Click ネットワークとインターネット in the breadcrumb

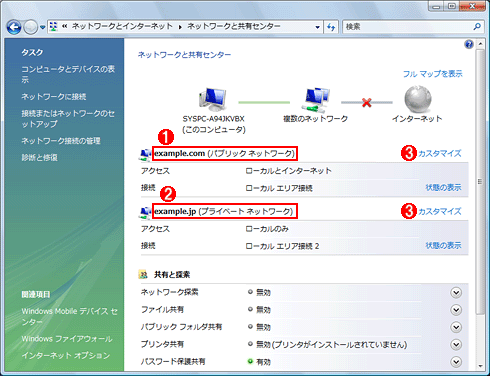click(122, 26)
